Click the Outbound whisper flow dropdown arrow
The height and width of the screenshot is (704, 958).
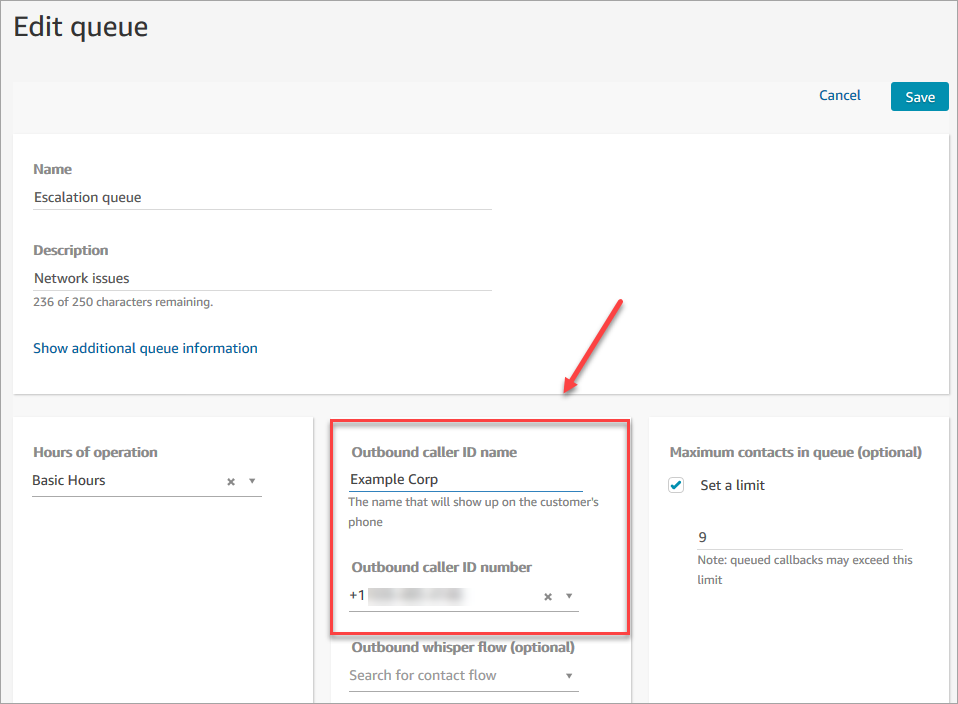coord(569,676)
